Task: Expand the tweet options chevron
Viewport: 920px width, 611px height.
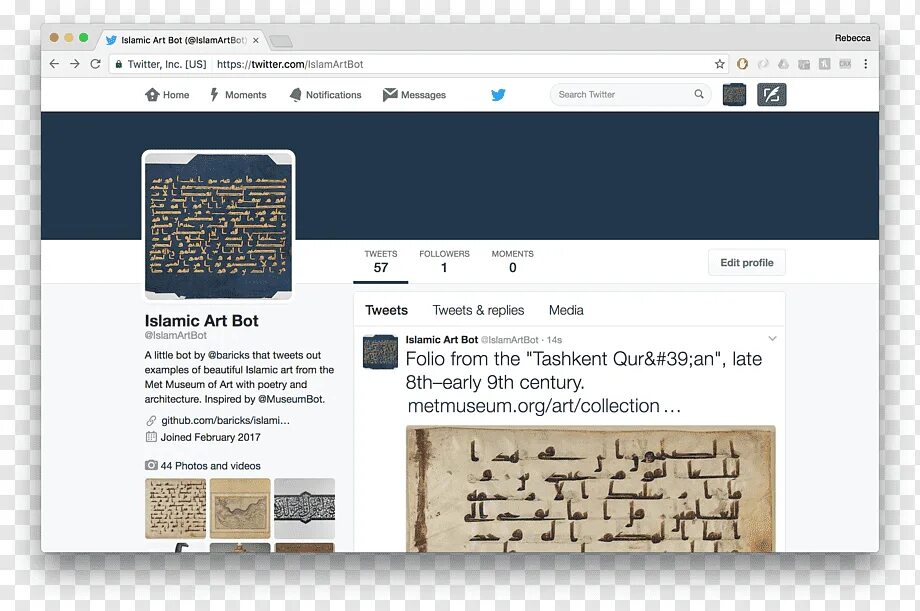Action: click(x=772, y=339)
